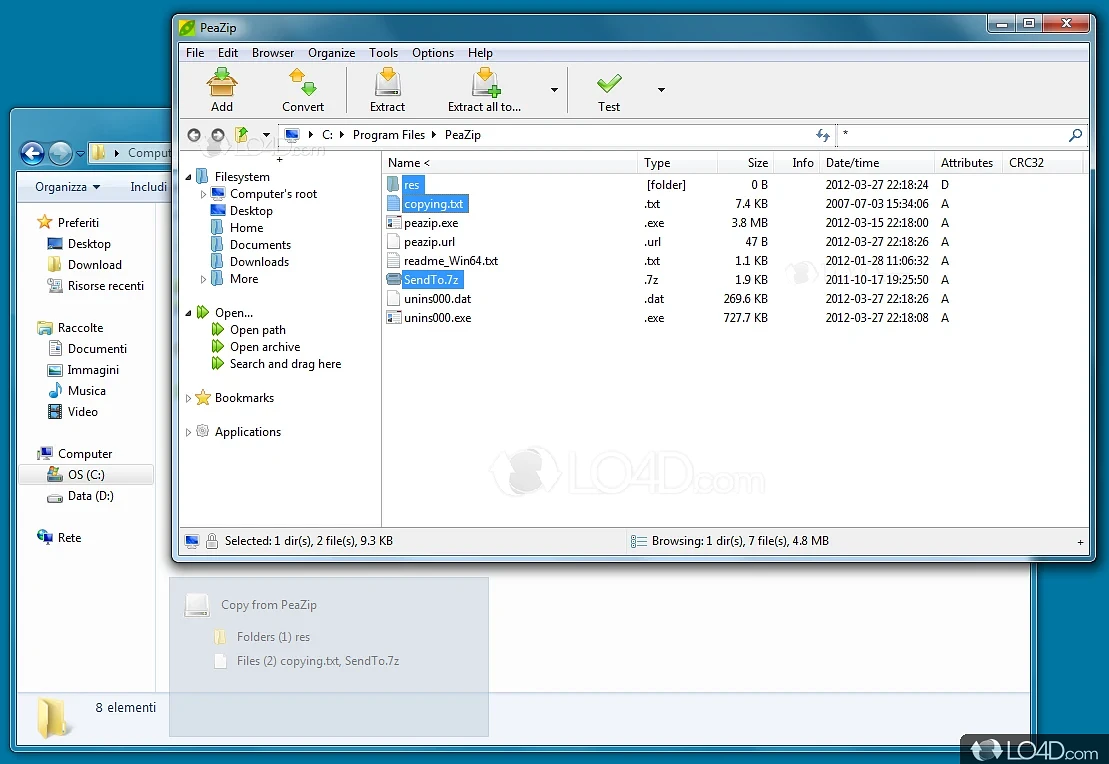1109x764 pixels.
Task: Select Desktop in the Filesystem tree
Action: 251,211
